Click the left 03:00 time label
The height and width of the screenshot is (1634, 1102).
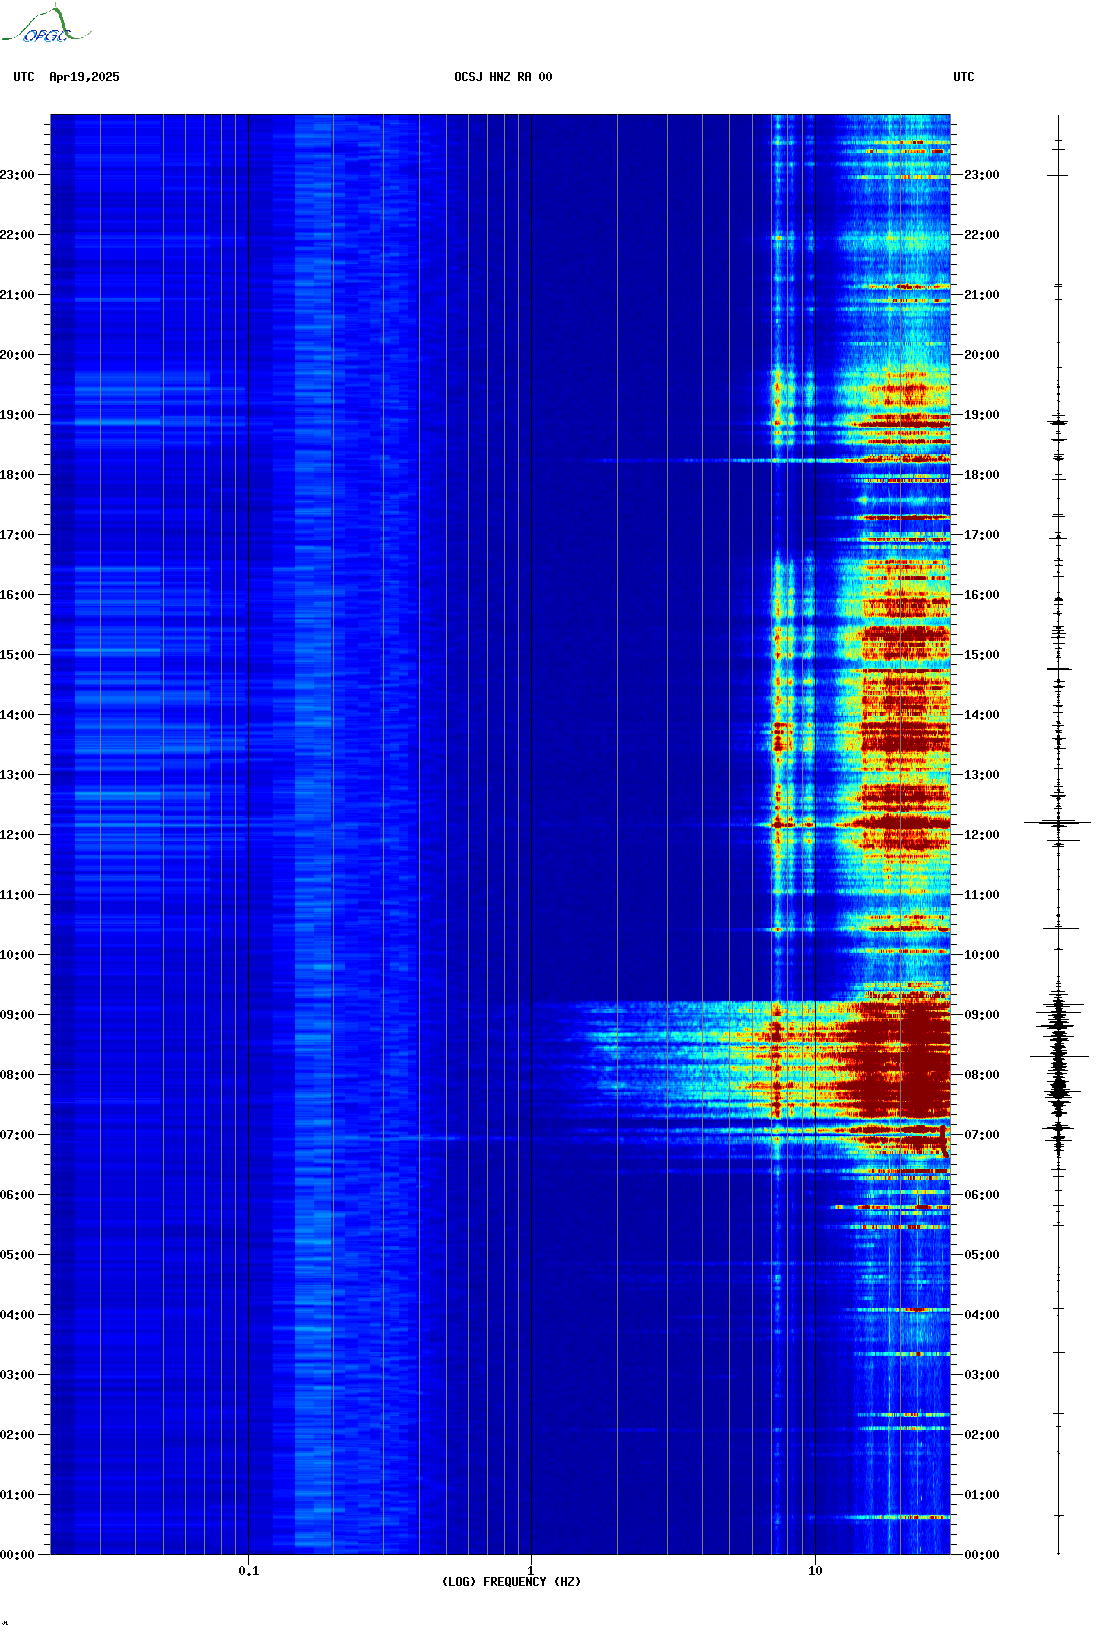coord(17,1375)
